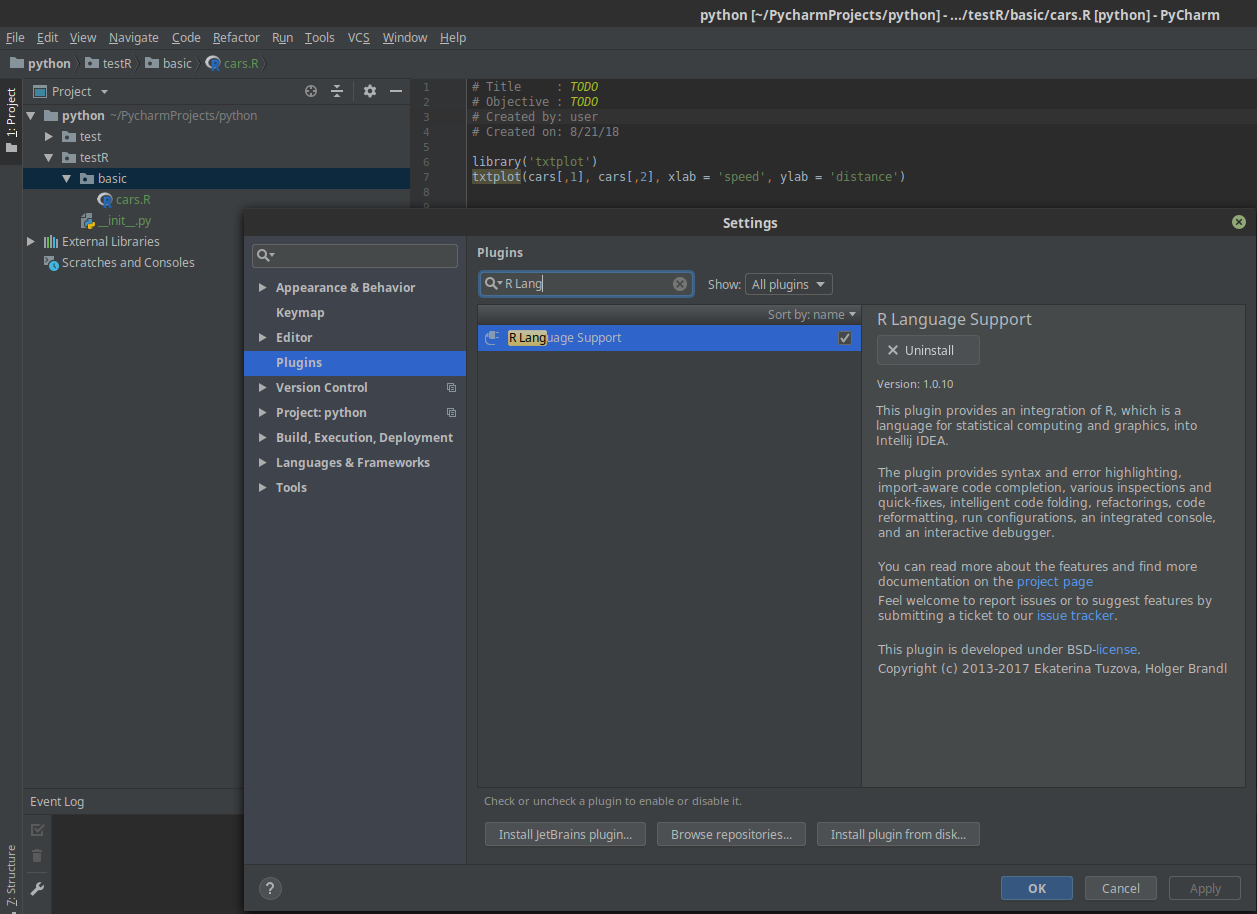Open the Sort by: name dropdown
Image resolution: width=1257 pixels, height=914 pixels.
coord(812,314)
